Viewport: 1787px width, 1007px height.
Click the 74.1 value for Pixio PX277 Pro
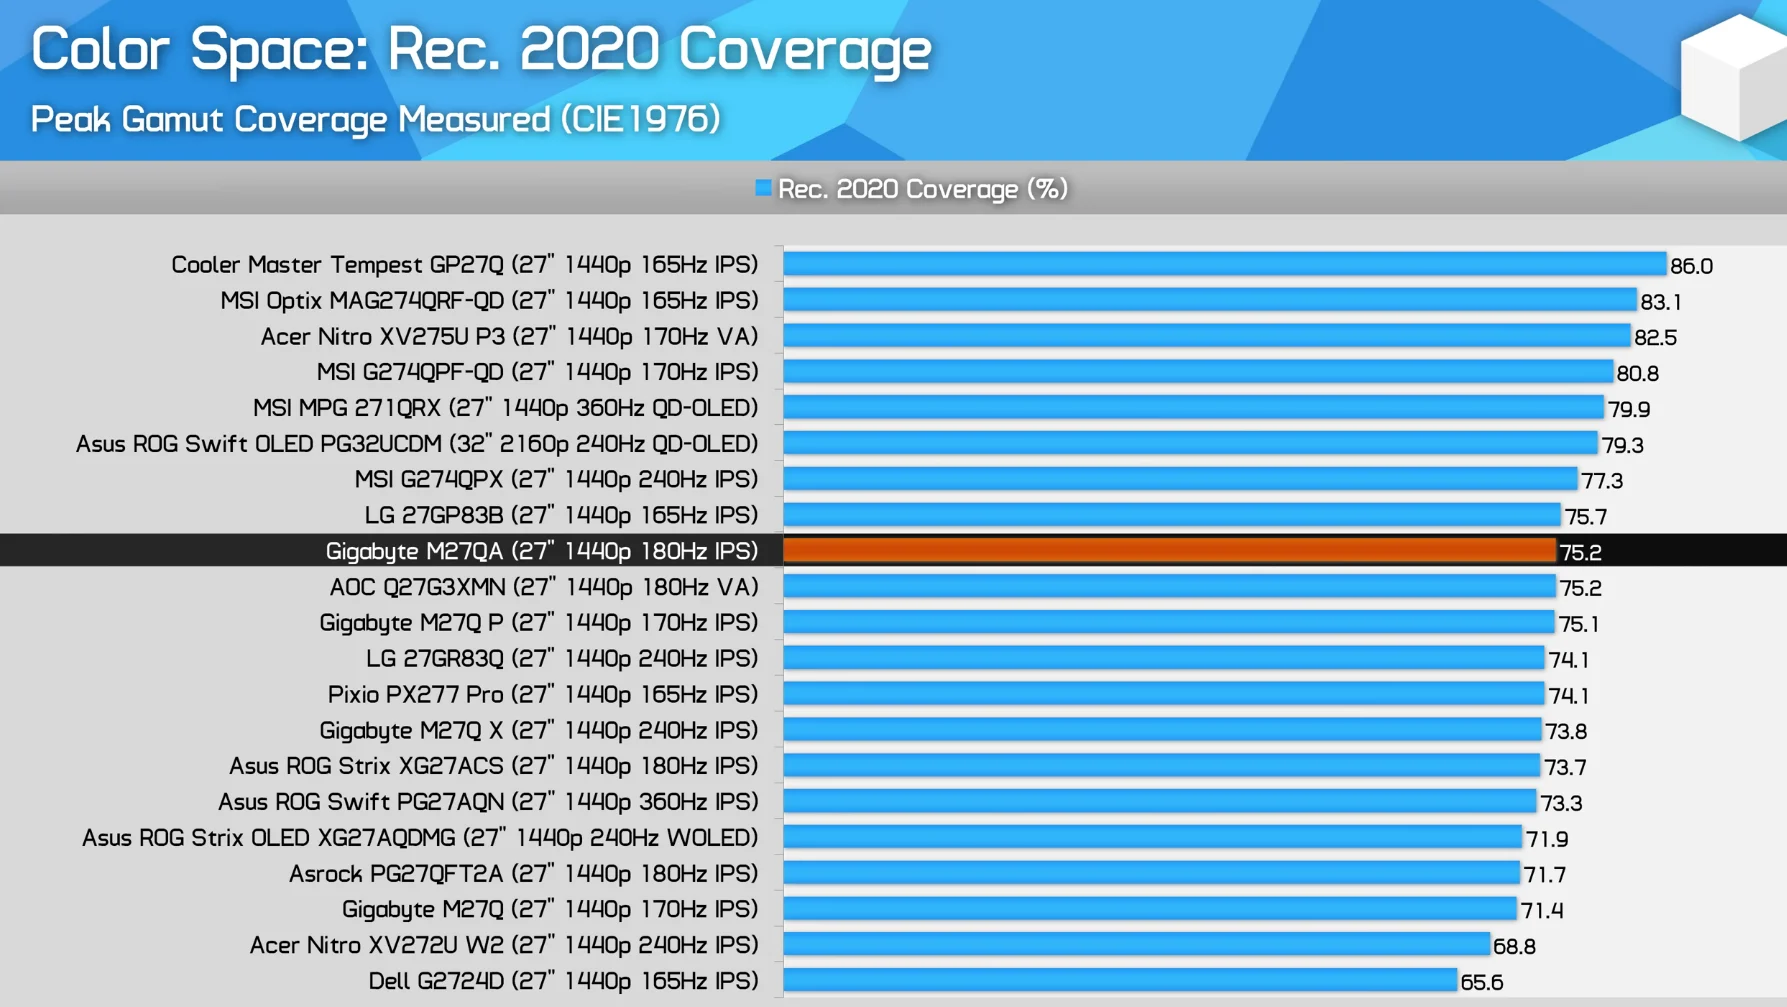click(1569, 696)
